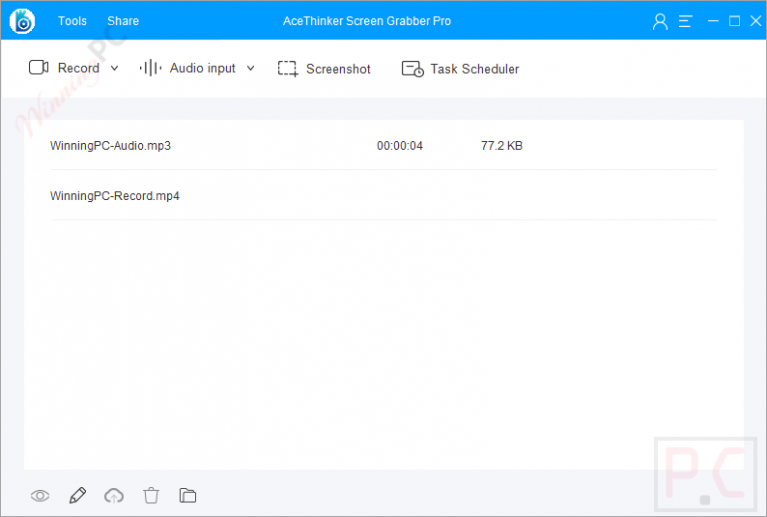Upload file with the cloud icon
The width and height of the screenshot is (767, 517).
tap(114, 495)
